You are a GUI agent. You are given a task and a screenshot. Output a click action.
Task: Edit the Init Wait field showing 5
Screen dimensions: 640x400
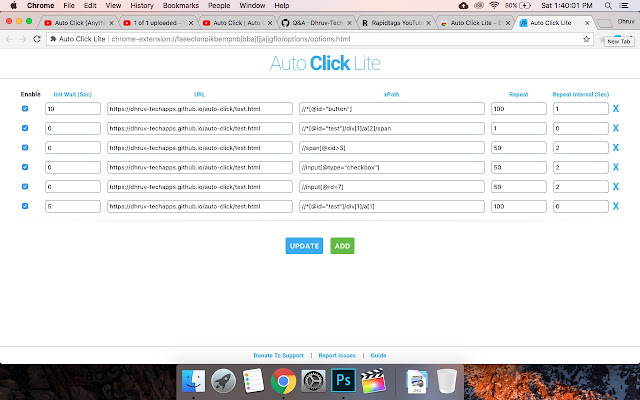(73, 206)
